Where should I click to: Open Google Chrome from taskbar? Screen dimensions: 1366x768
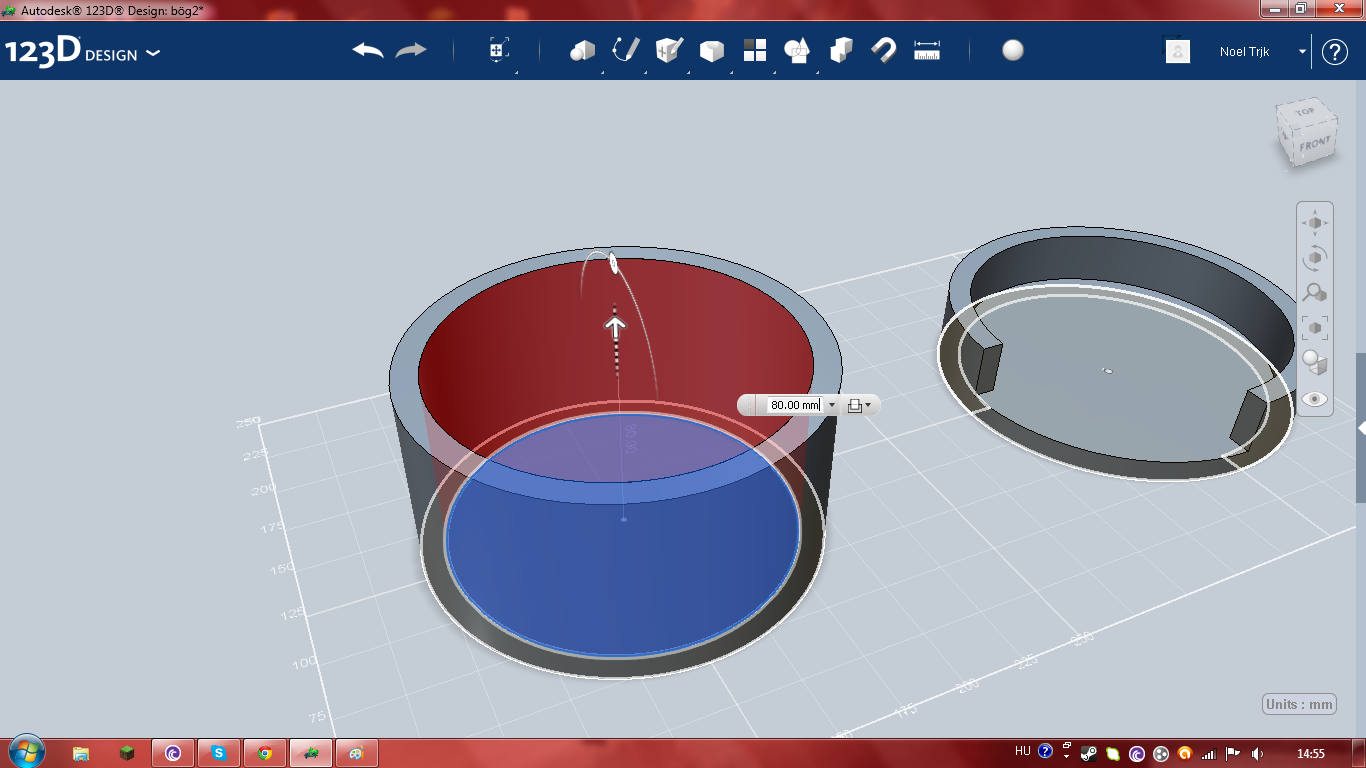(265, 753)
